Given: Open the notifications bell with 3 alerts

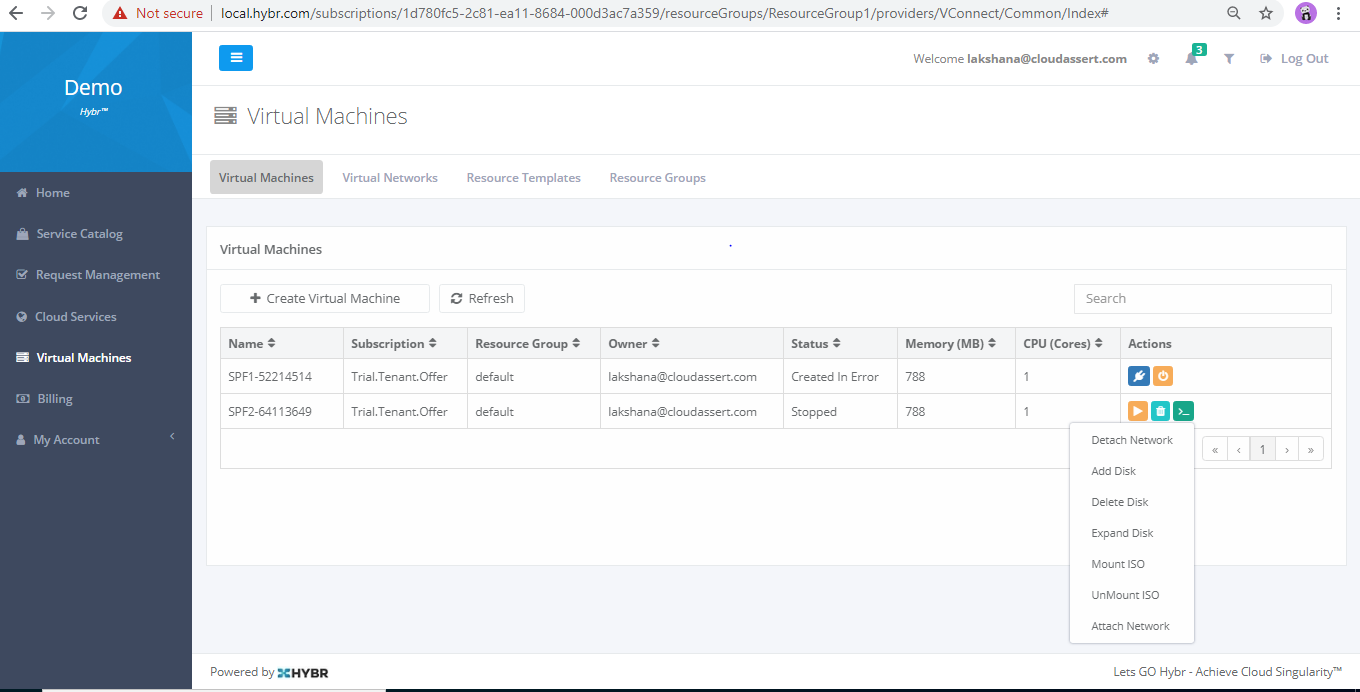Looking at the screenshot, I should (x=1191, y=58).
